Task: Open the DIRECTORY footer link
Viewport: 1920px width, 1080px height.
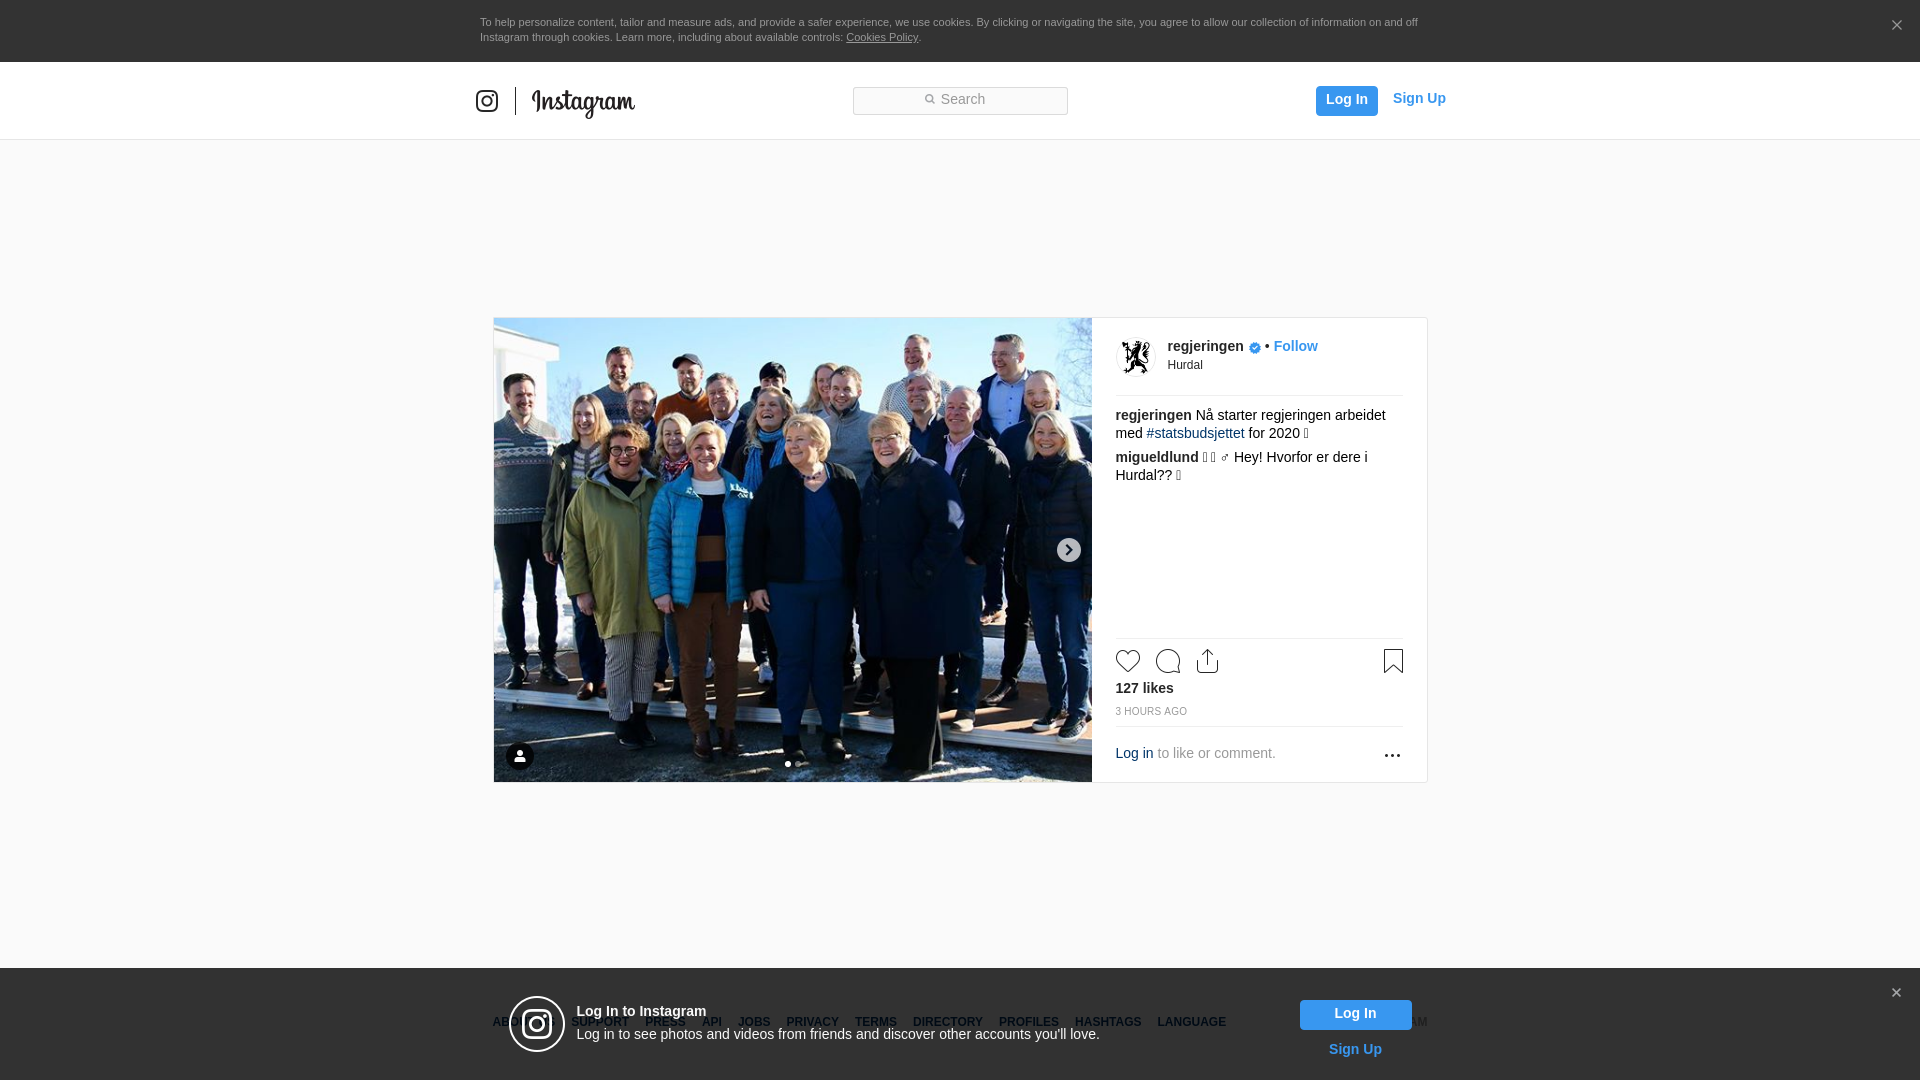Action: point(948,1022)
